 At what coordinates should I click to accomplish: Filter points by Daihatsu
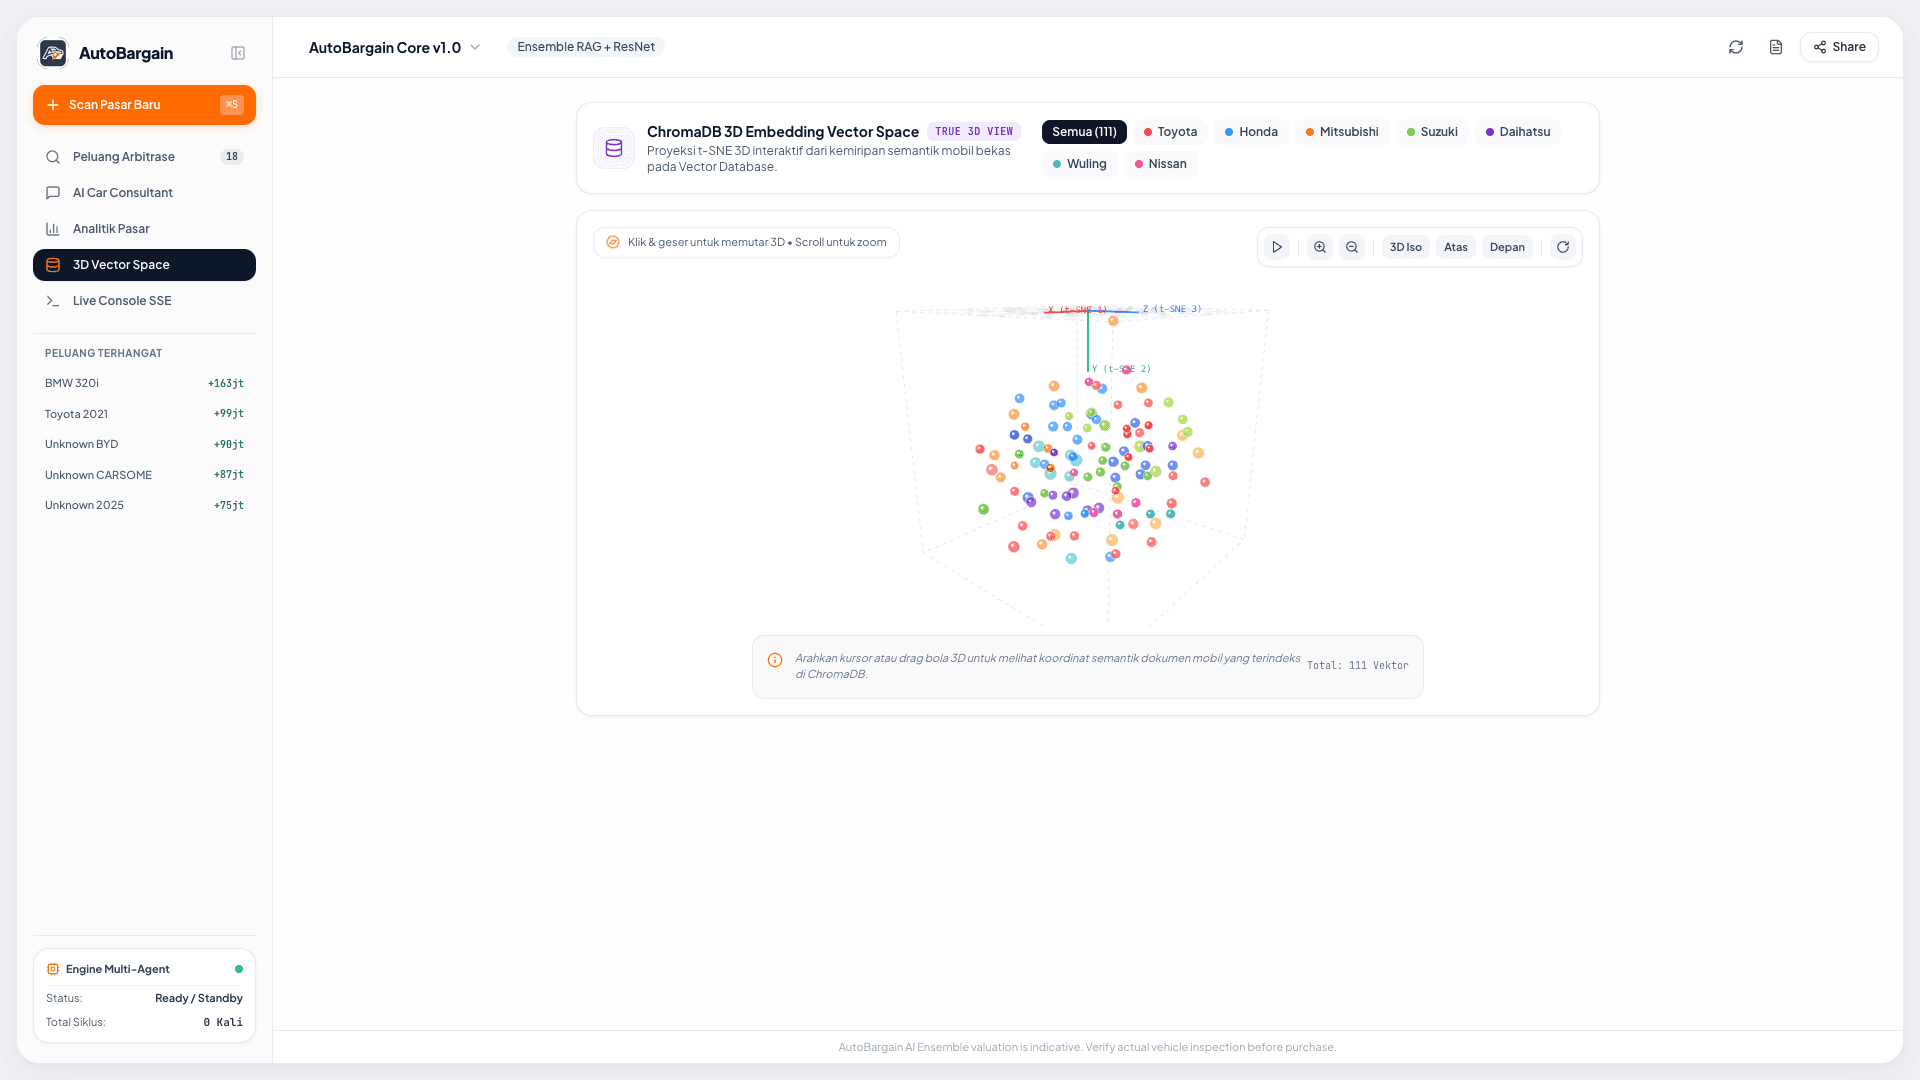1518,132
